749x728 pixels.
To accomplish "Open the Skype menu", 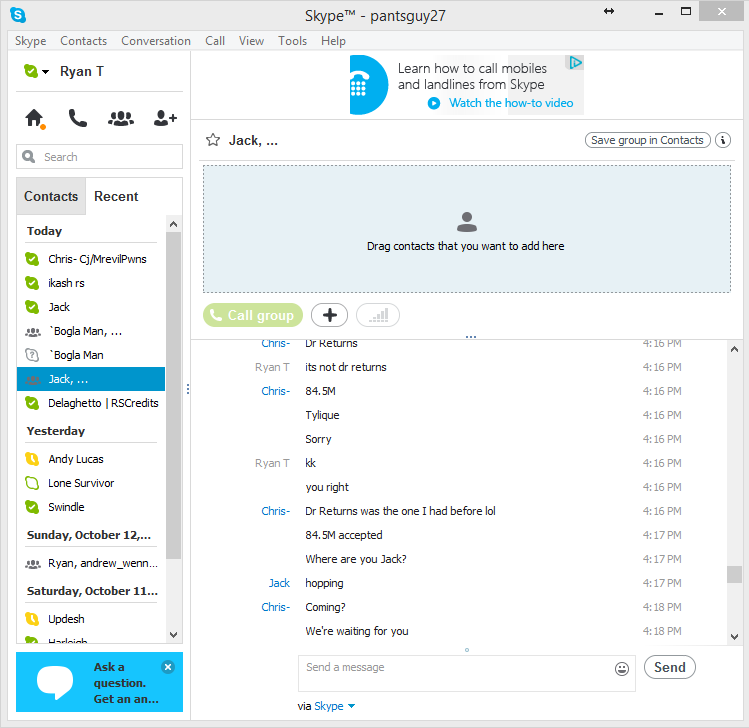I will point(31,41).
